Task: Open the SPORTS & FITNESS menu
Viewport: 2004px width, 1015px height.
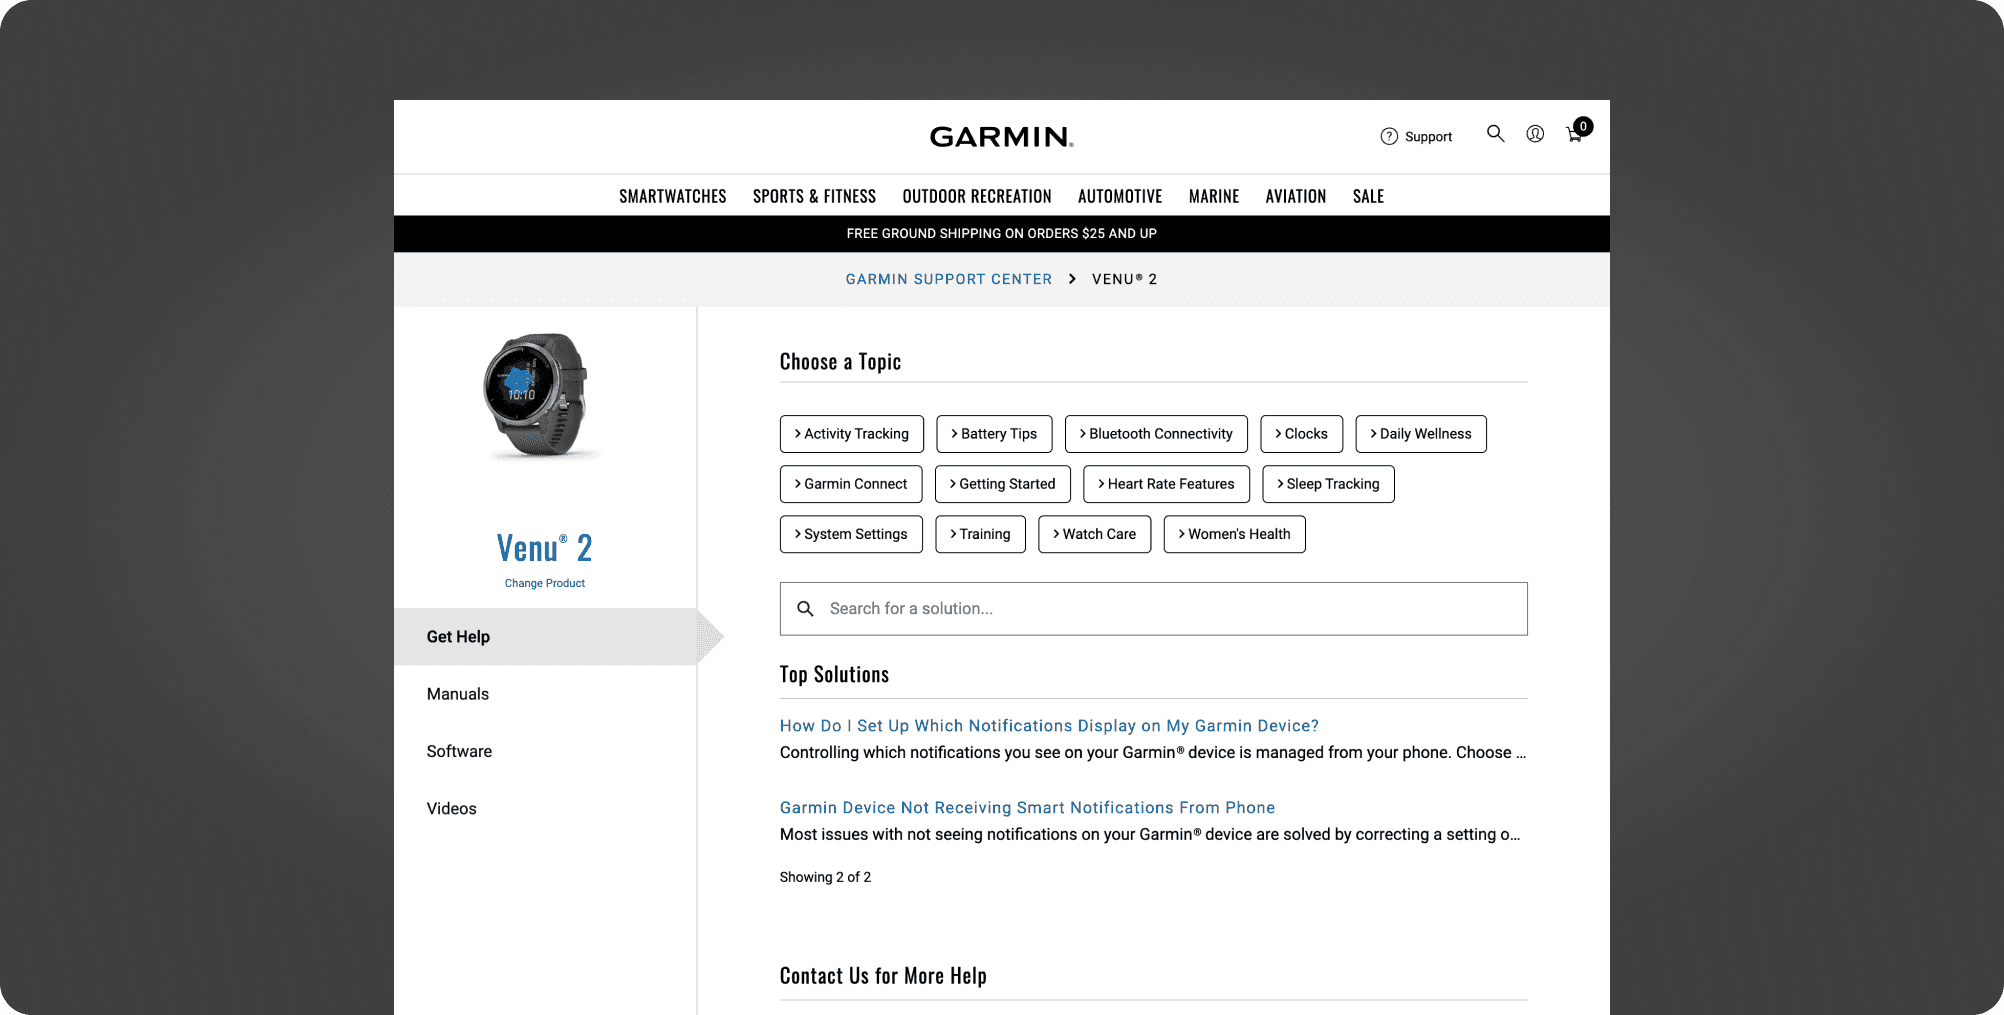Action: pos(814,197)
